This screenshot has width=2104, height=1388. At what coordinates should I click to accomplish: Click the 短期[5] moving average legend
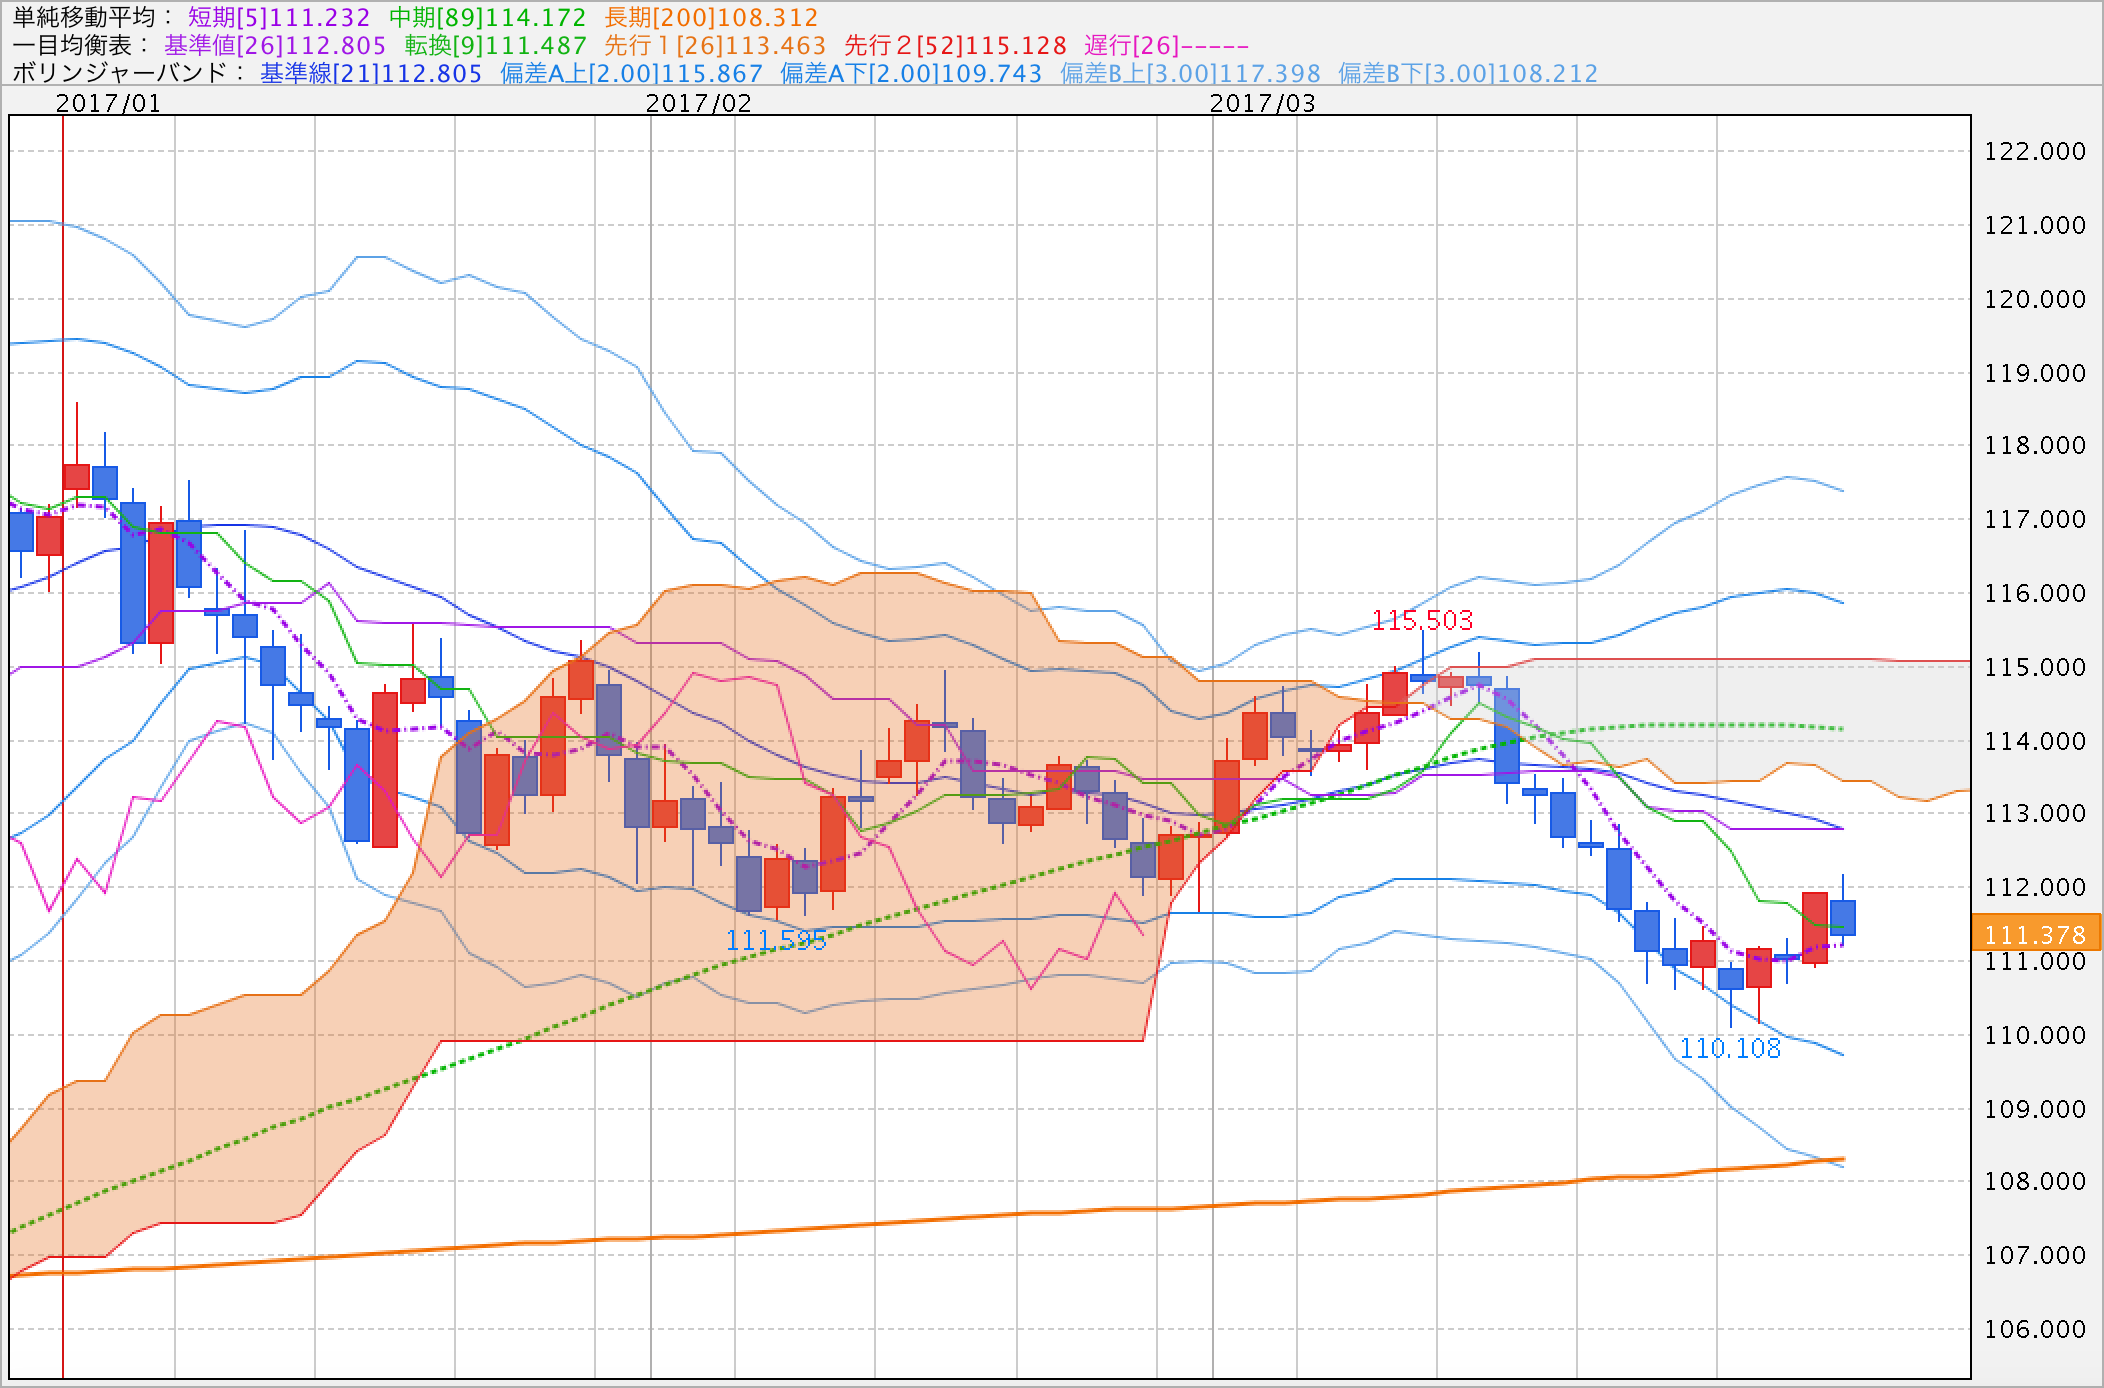tap(279, 18)
